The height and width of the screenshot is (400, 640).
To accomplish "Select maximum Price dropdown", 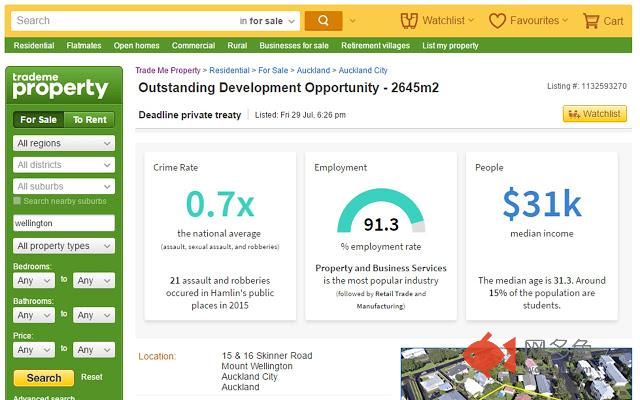I will click(x=94, y=350).
